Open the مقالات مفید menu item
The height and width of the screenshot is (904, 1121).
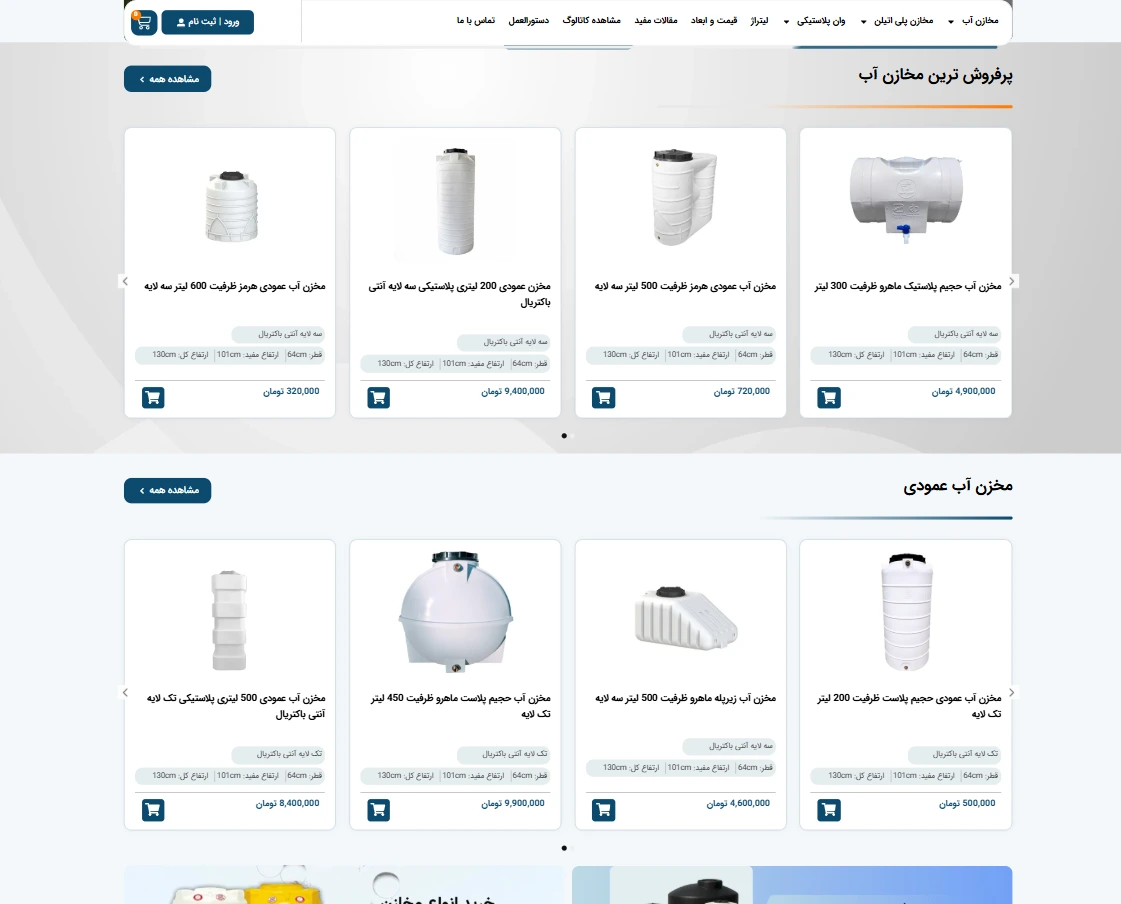click(x=656, y=21)
